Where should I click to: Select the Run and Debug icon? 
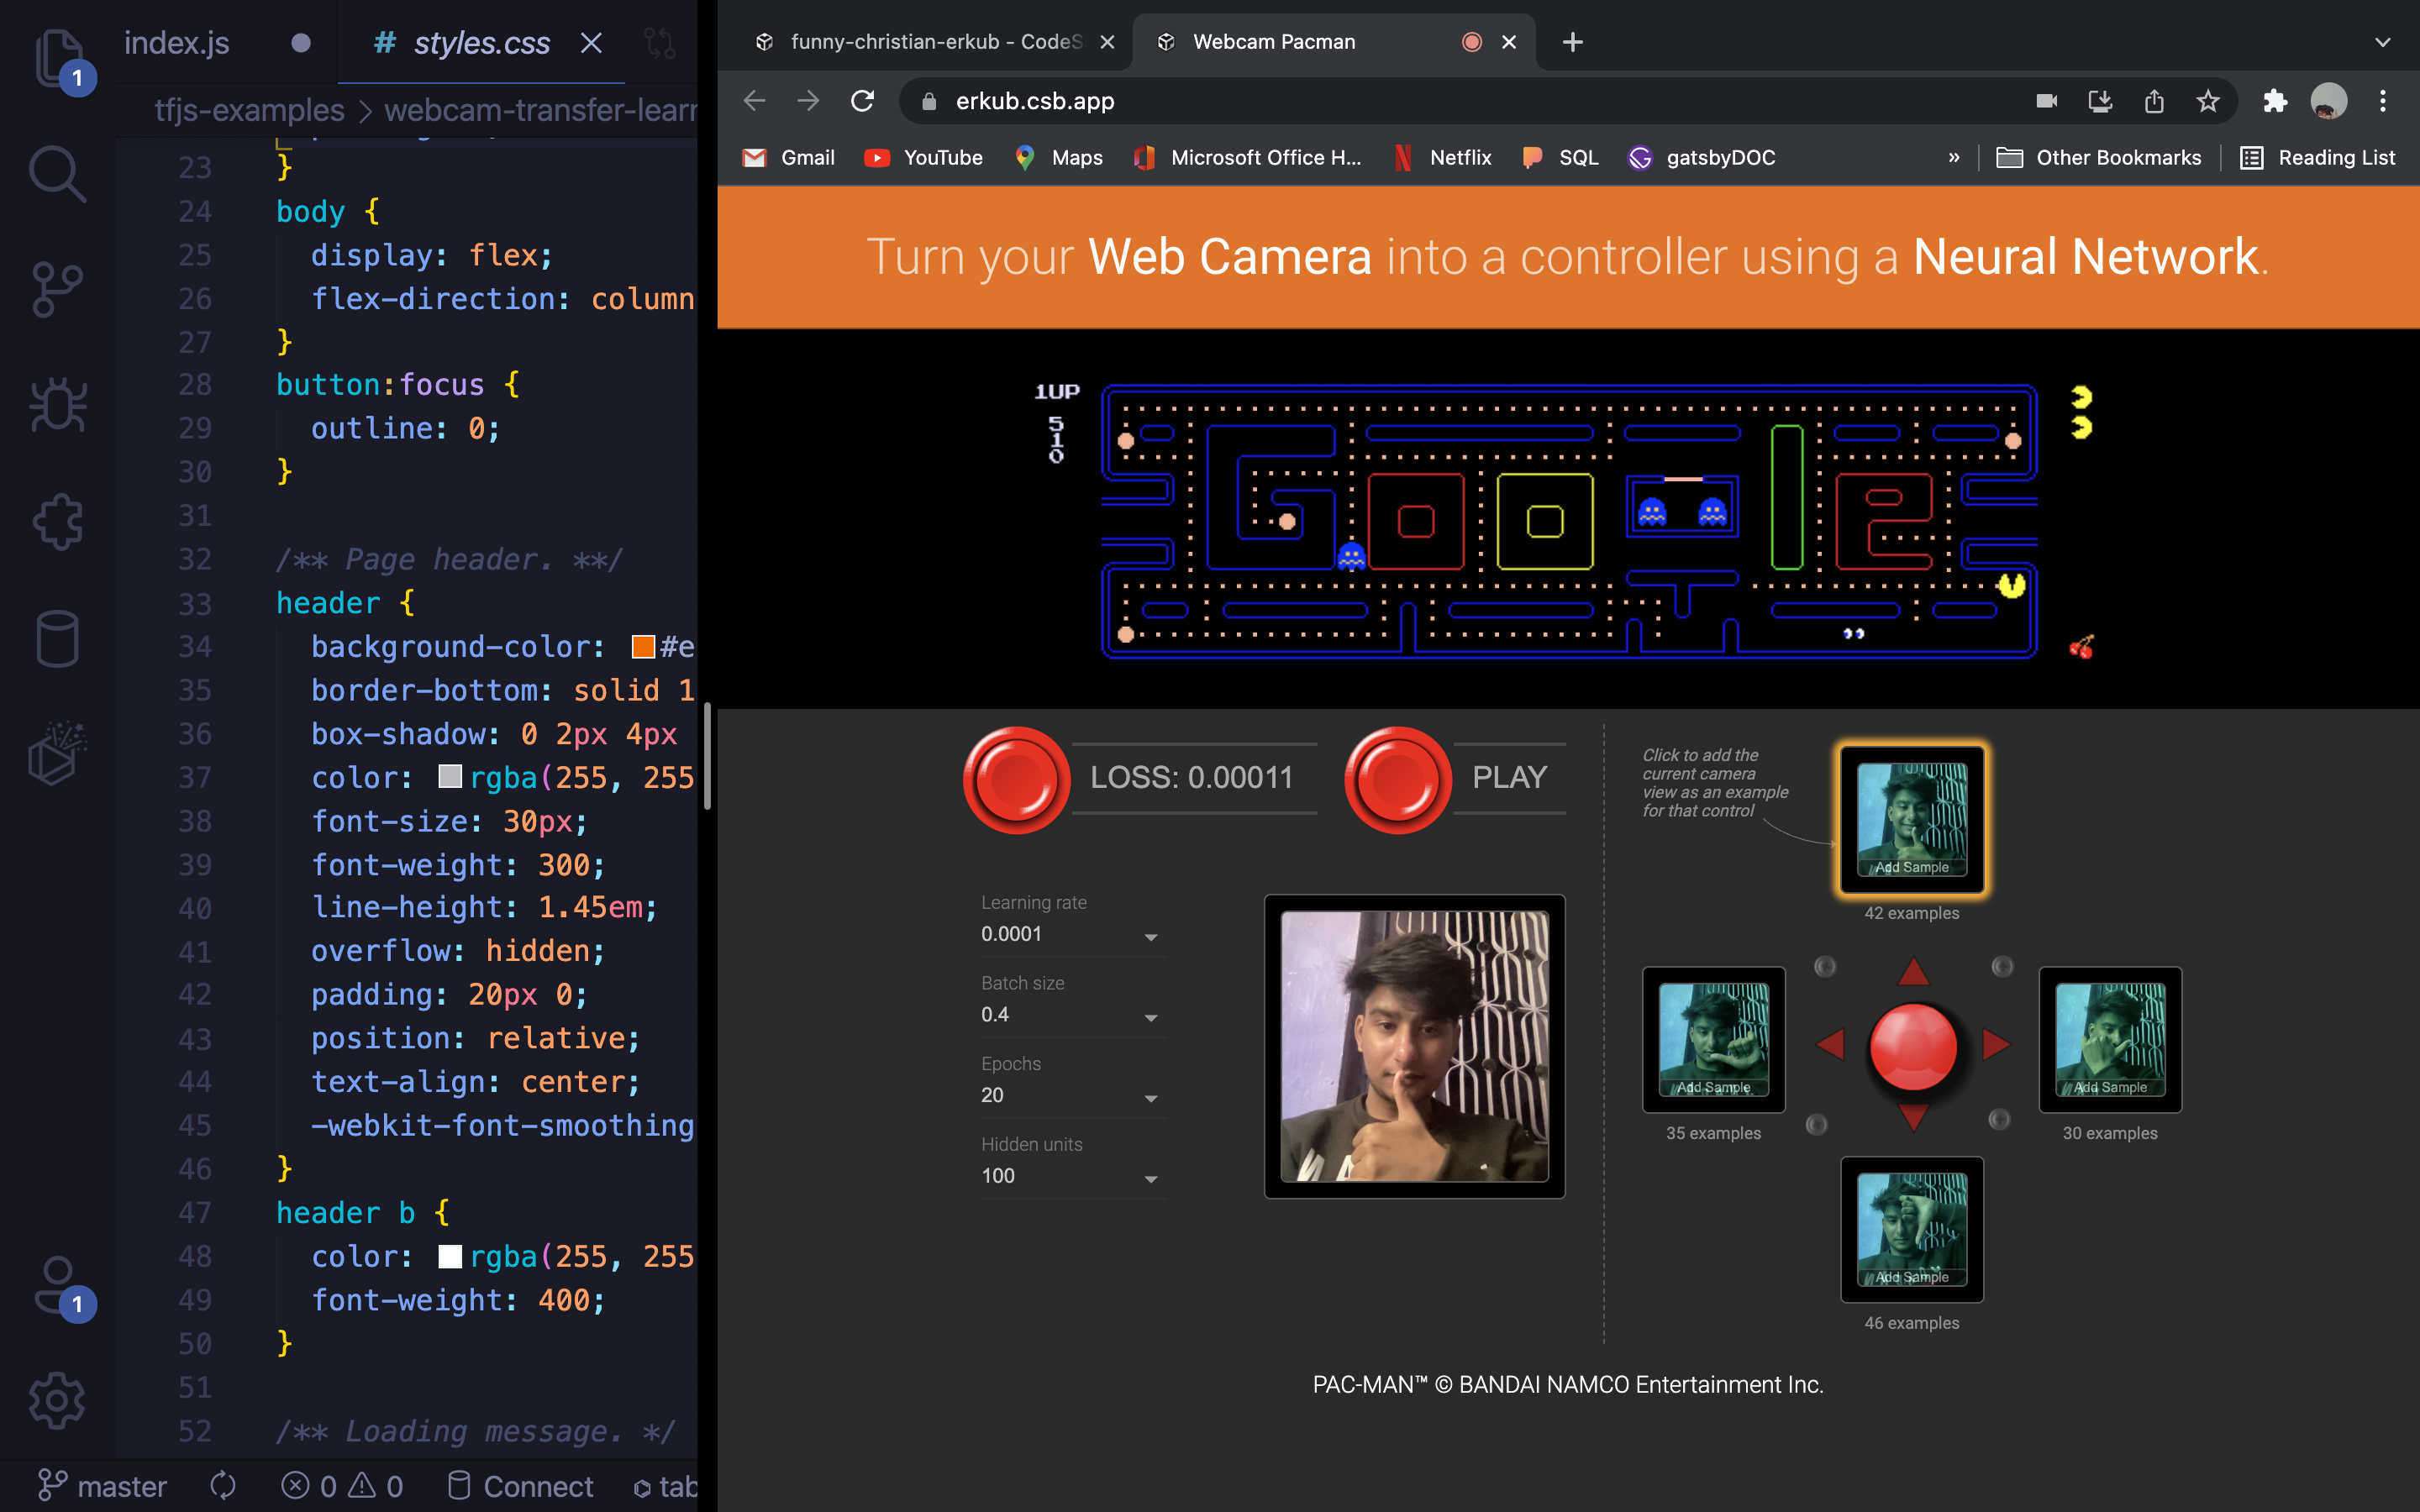click(x=57, y=405)
